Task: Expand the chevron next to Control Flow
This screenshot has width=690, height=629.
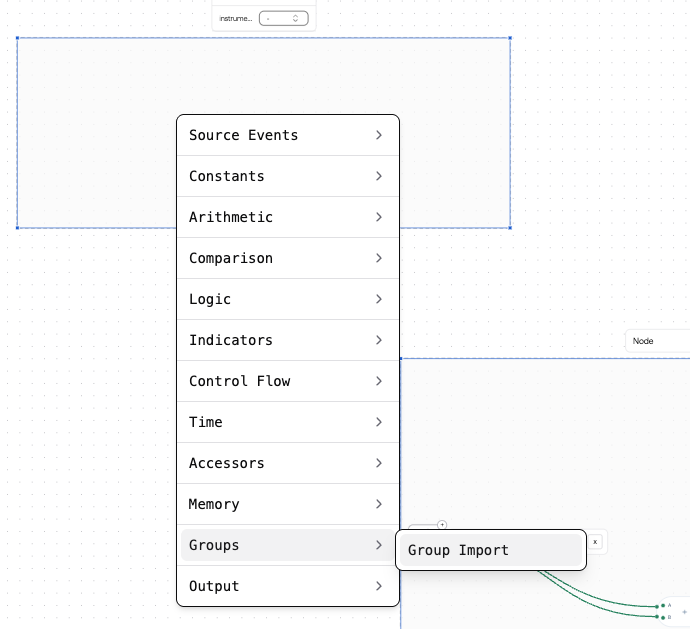Action: tap(379, 381)
